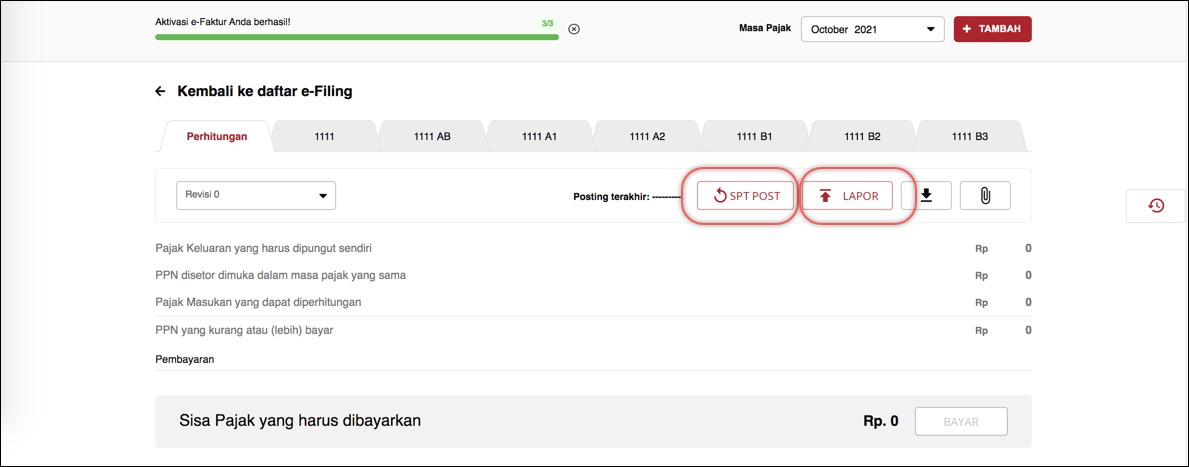
Task: Go to the 1111 A1 tab
Action: point(539,136)
